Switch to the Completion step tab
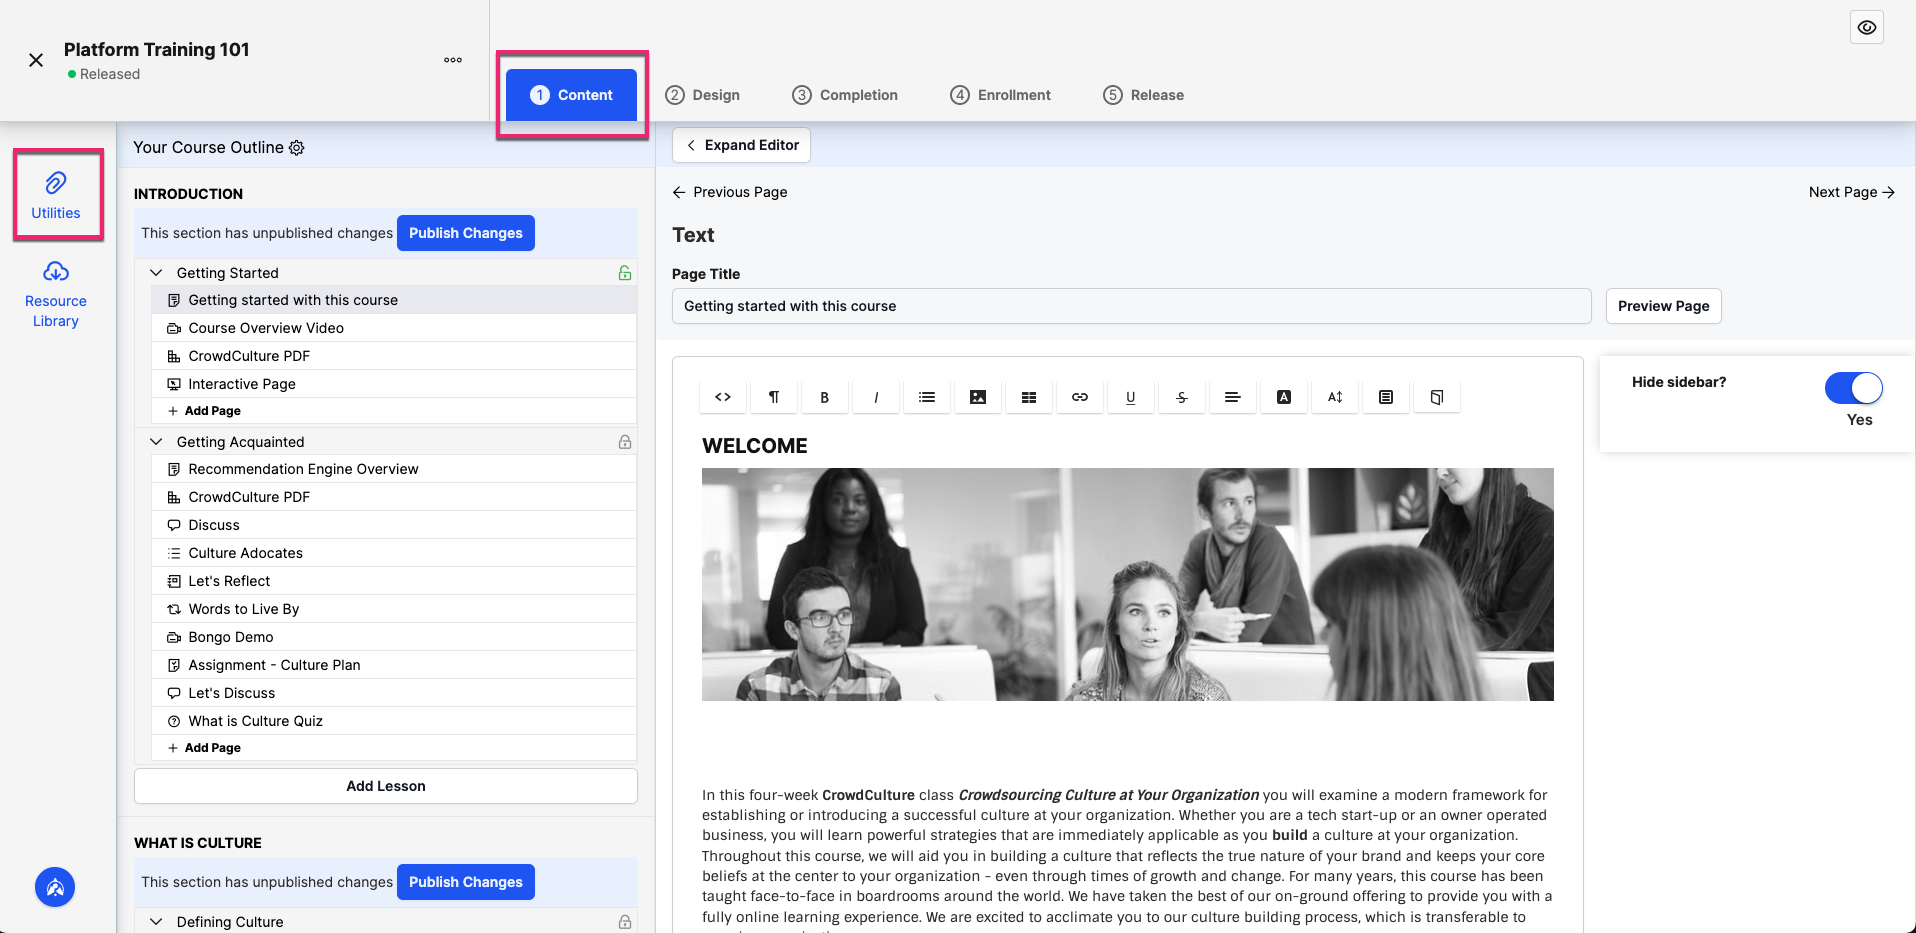The width and height of the screenshot is (1916, 933). point(845,95)
